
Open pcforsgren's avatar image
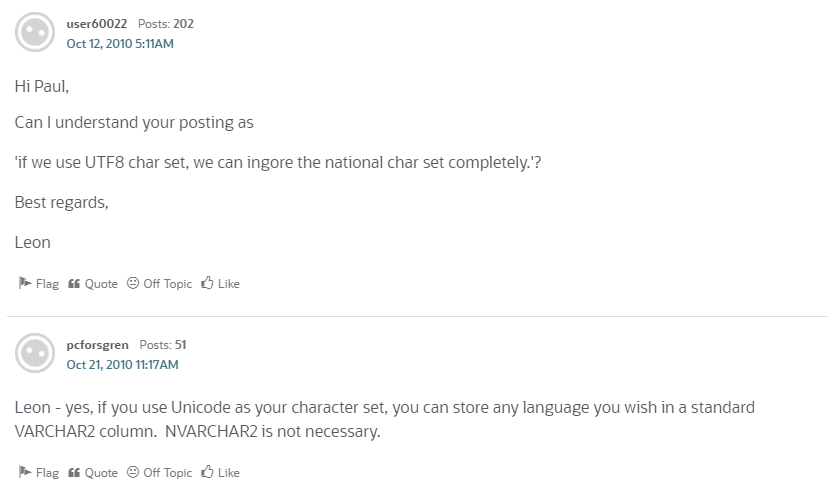[35, 354]
